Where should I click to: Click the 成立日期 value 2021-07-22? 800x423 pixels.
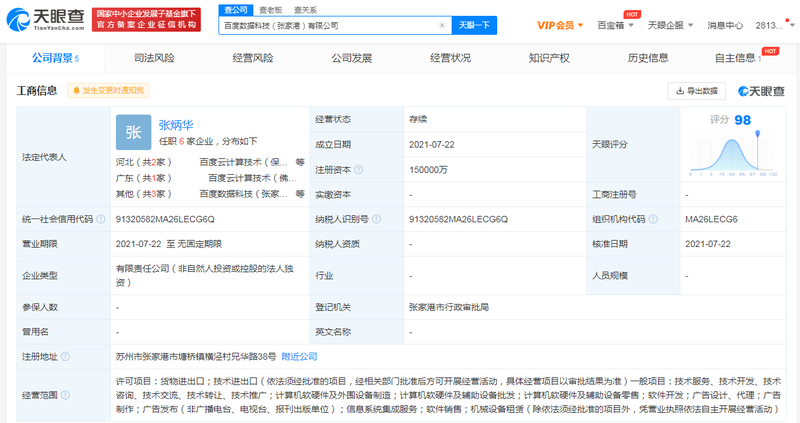[432, 145]
